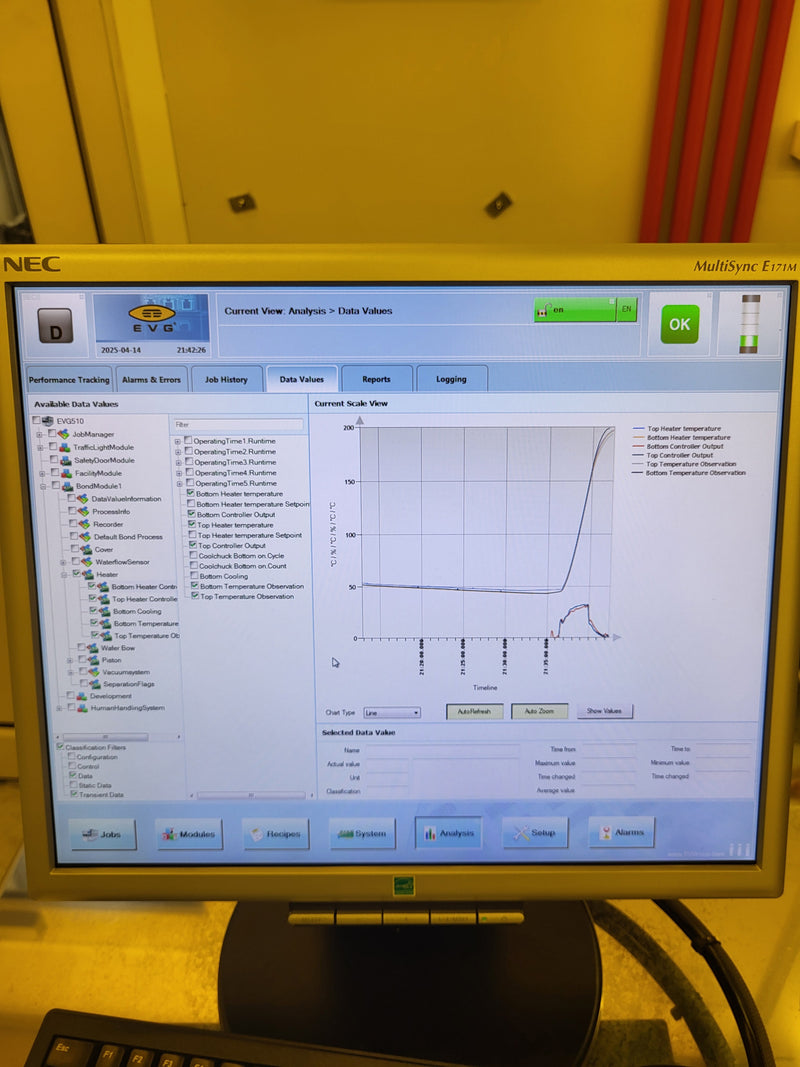
Task: Open Jobs from the bottom navigation bar
Action: [x=103, y=834]
